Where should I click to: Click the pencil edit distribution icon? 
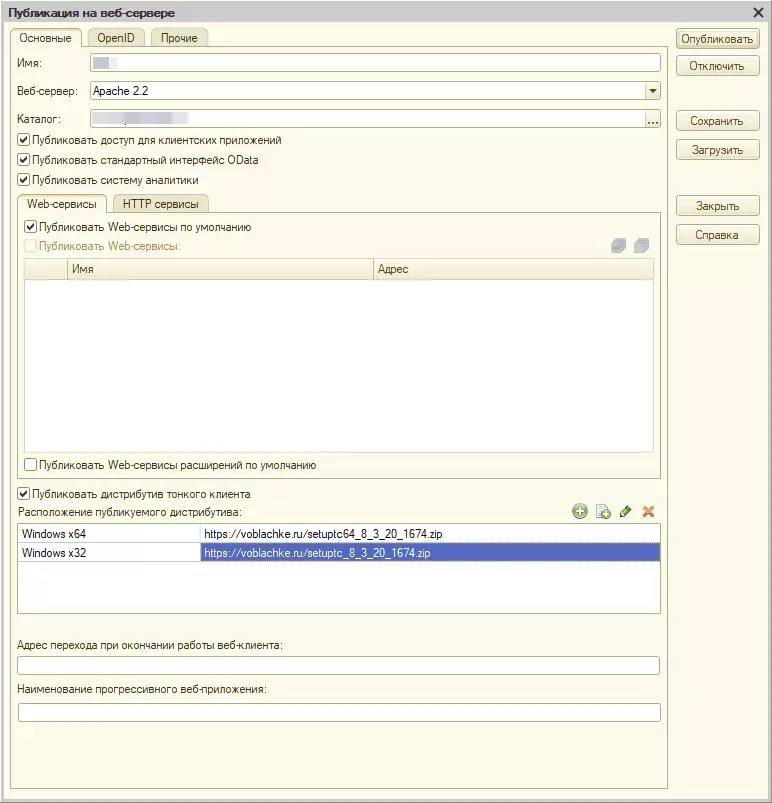(626, 511)
